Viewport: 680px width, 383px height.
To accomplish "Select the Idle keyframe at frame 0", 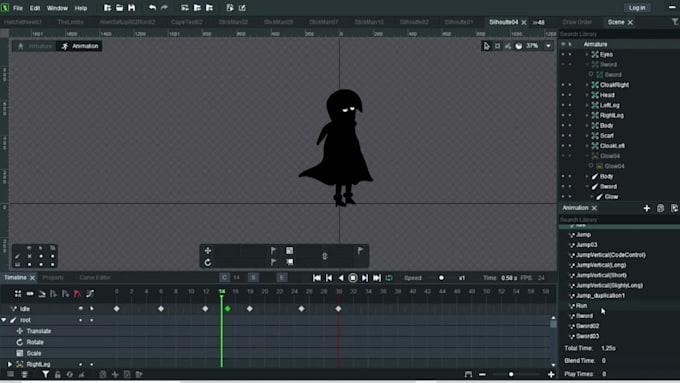I will coord(116,308).
